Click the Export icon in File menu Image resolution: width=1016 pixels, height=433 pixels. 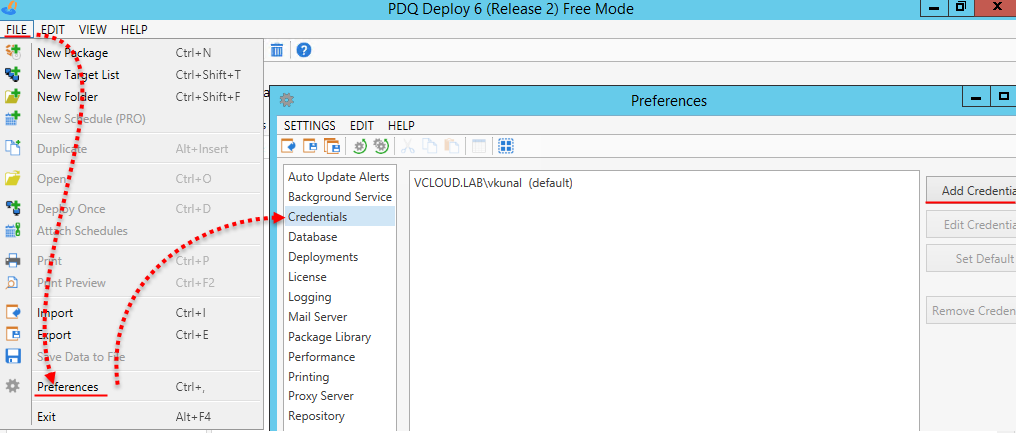coord(13,335)
